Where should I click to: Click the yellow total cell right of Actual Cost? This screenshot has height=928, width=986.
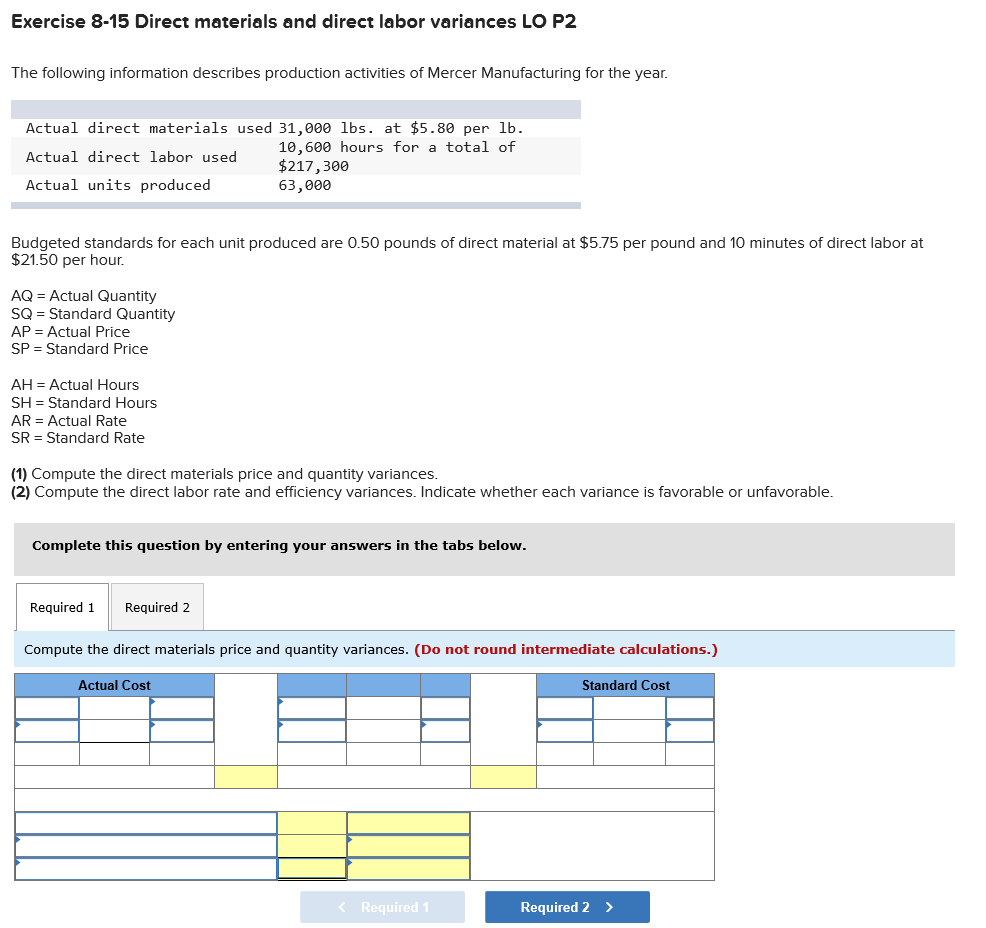(x=246, y=776)
